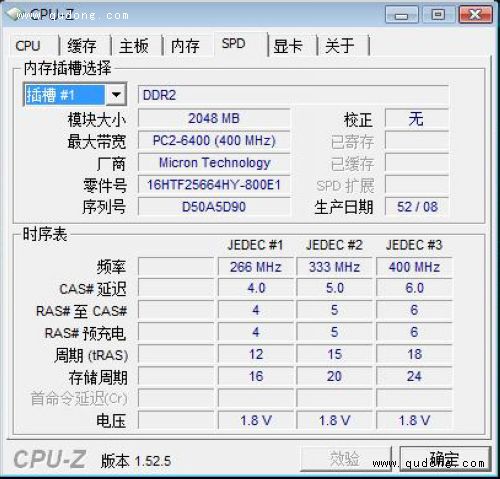Expand the 插槽 #1 slot dropdown arrow
This screenshot has height=479, width=500.
point(116,95)
